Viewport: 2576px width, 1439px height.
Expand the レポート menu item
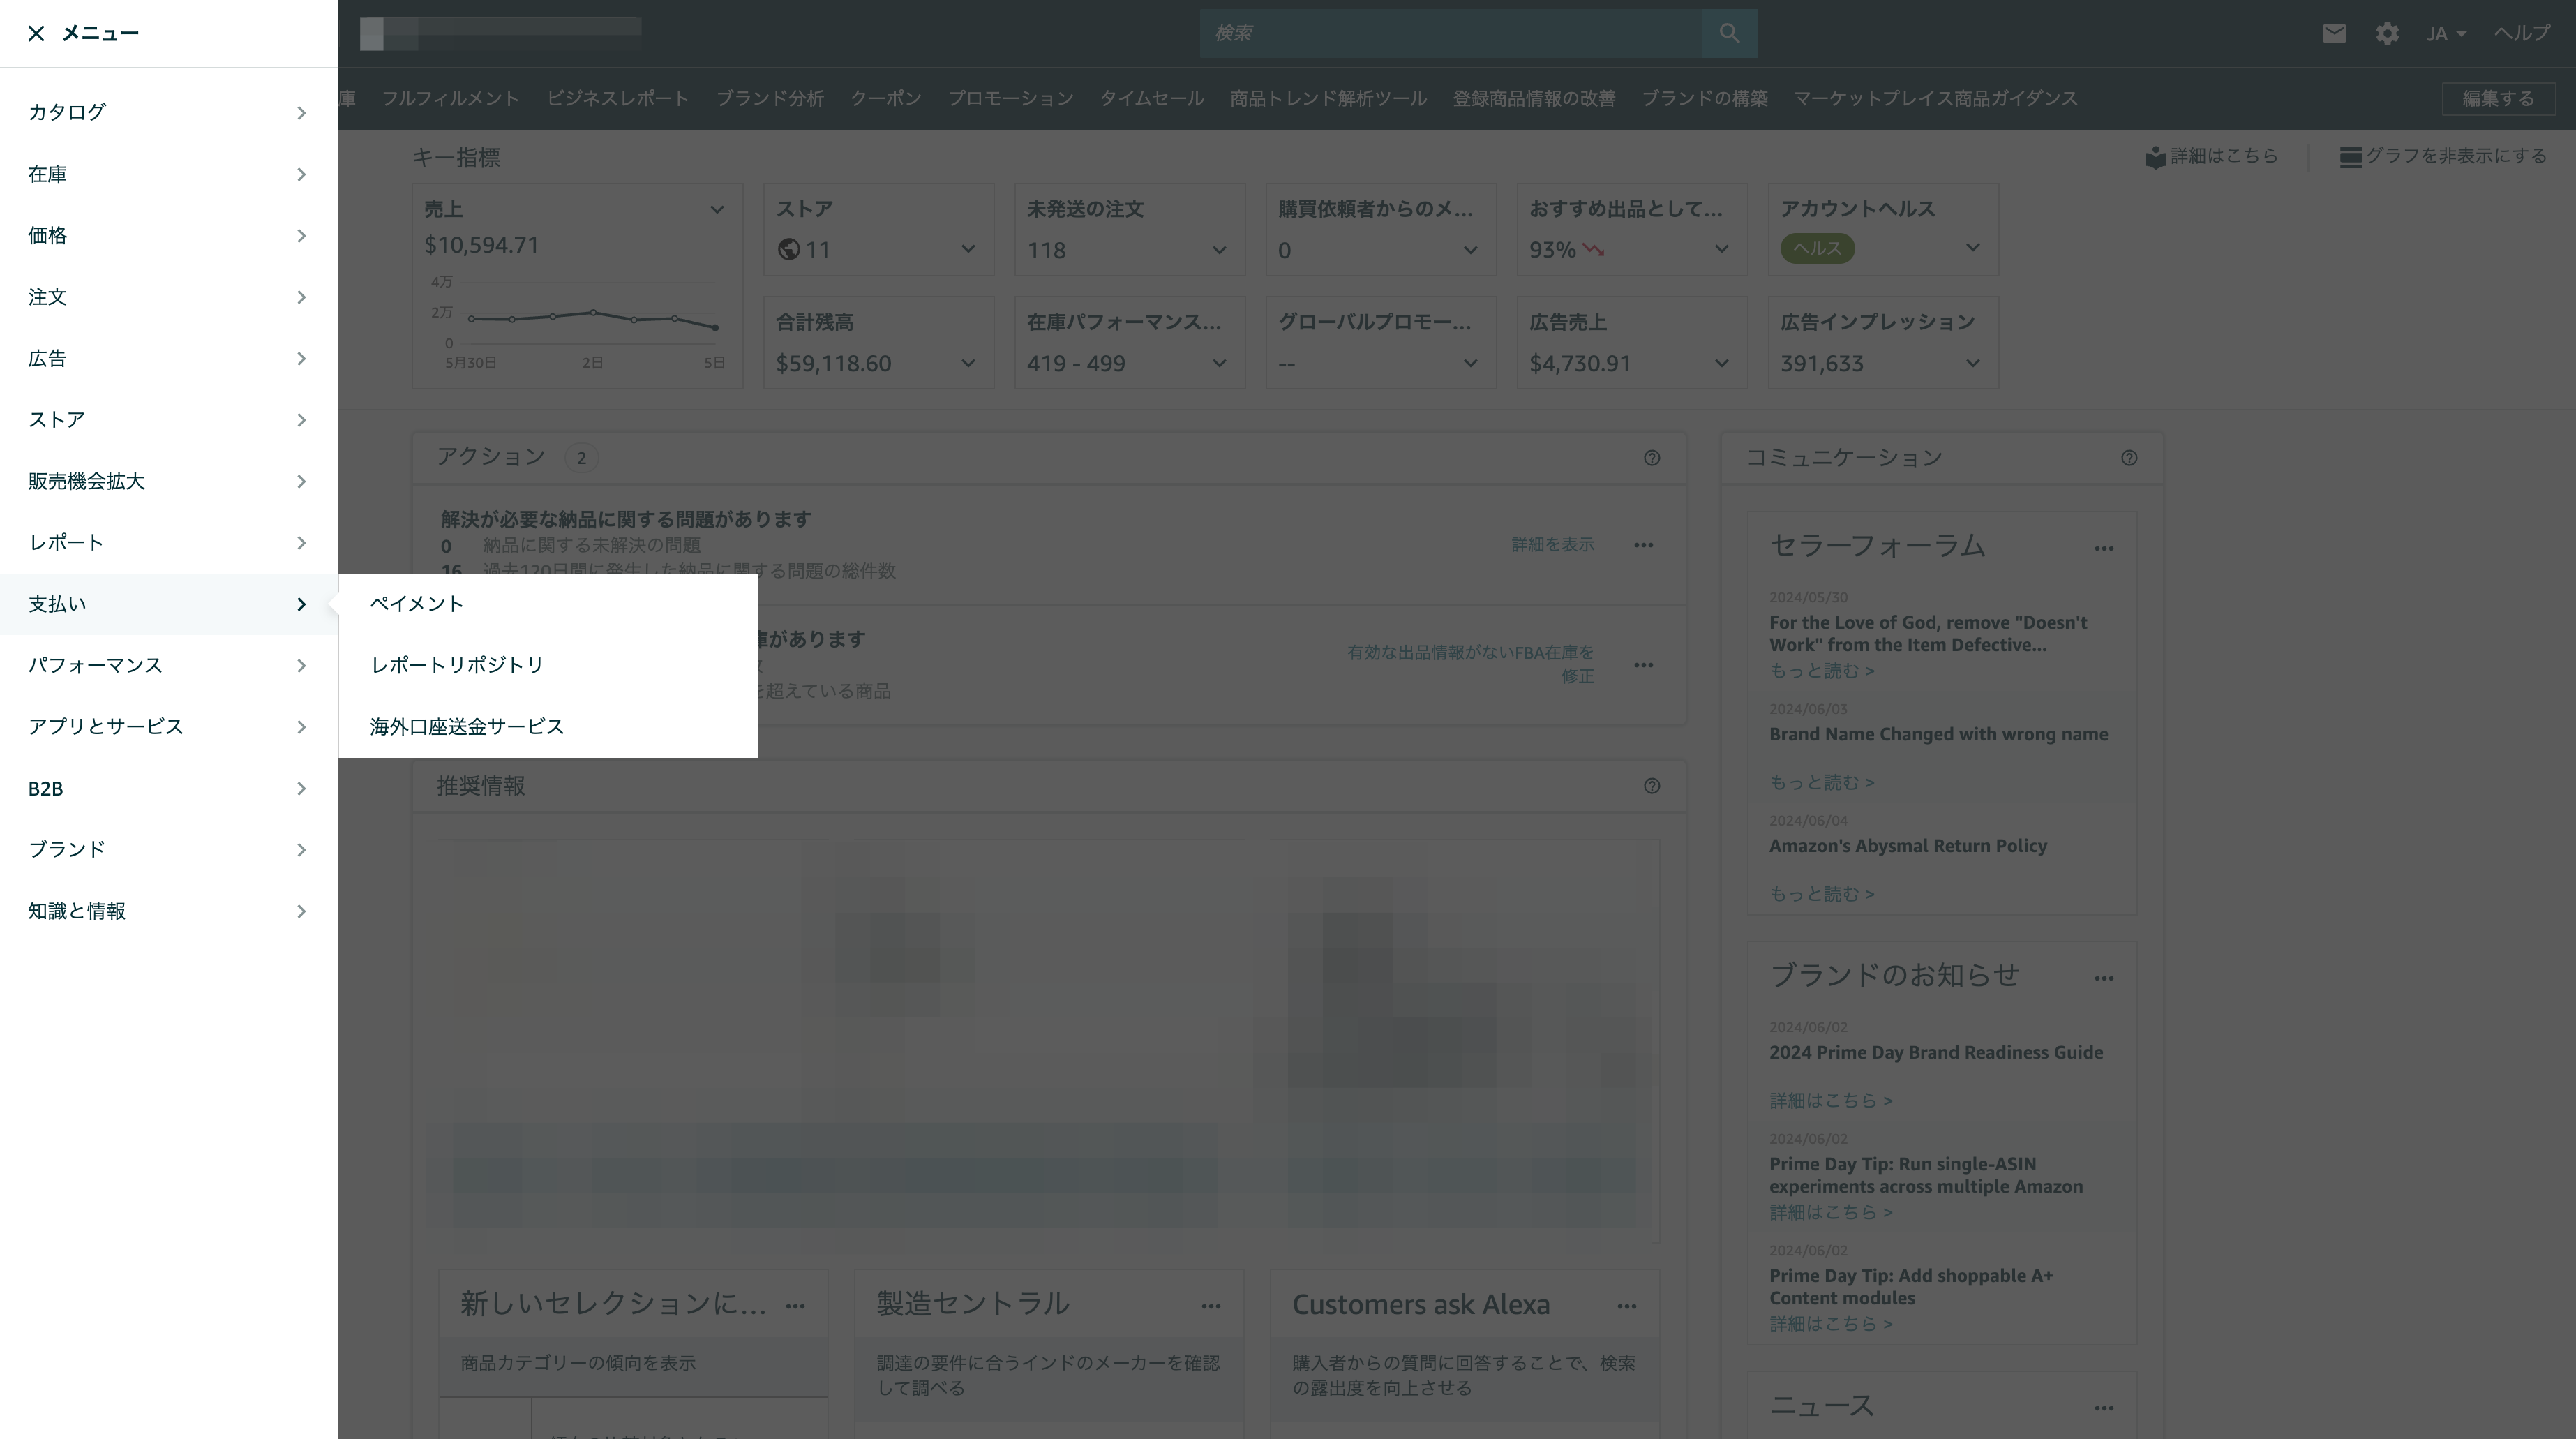(x=168, y=543)
